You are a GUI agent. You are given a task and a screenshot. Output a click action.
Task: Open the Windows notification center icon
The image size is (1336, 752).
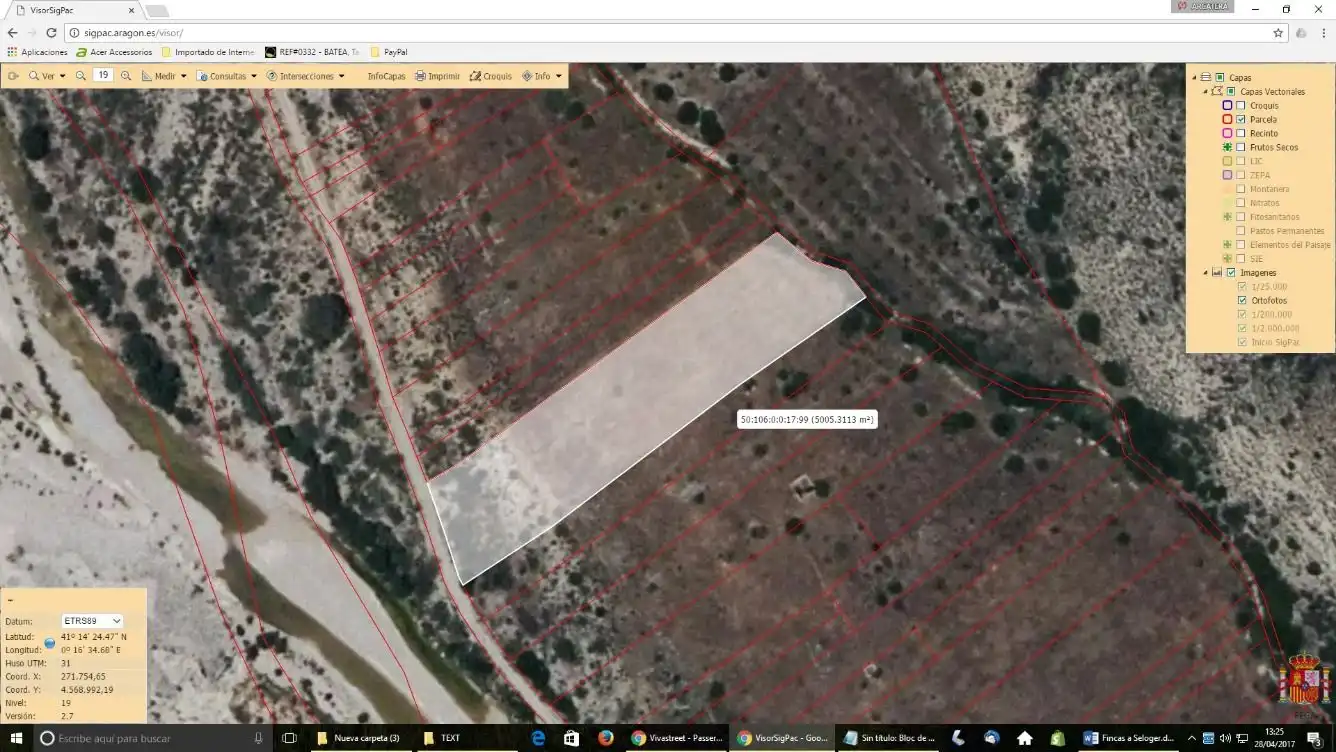pyautogui.click(x=1314, y=738)
